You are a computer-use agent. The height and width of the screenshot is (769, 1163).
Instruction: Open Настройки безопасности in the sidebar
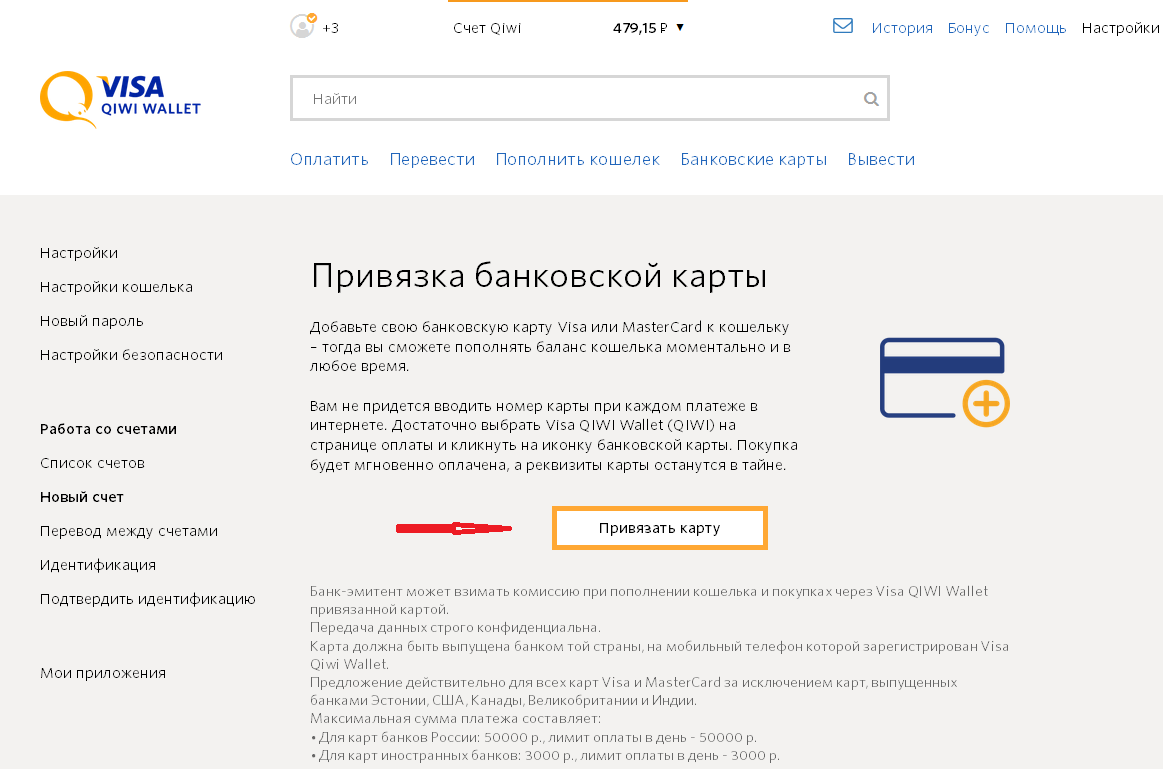131,355
